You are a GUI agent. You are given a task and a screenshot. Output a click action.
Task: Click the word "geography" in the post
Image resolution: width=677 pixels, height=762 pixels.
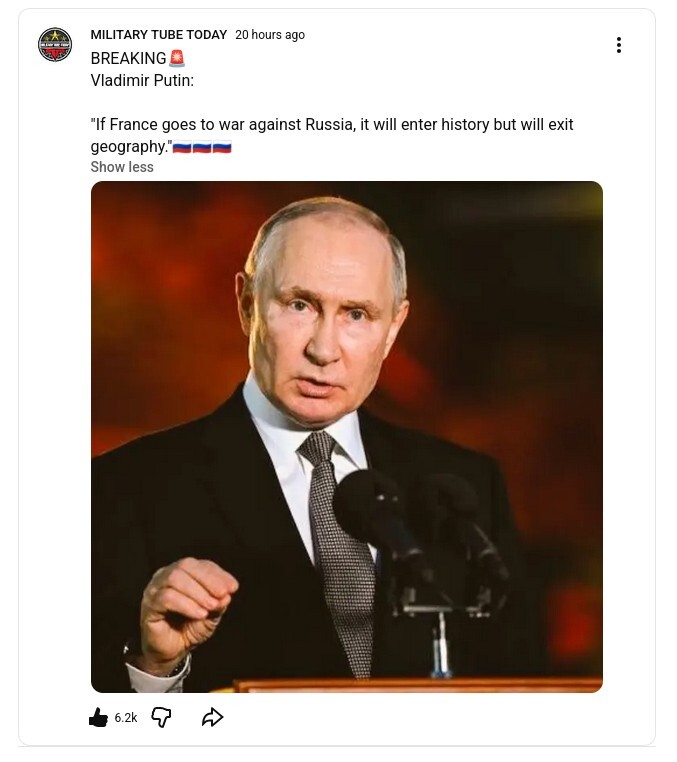pos(128,146)
